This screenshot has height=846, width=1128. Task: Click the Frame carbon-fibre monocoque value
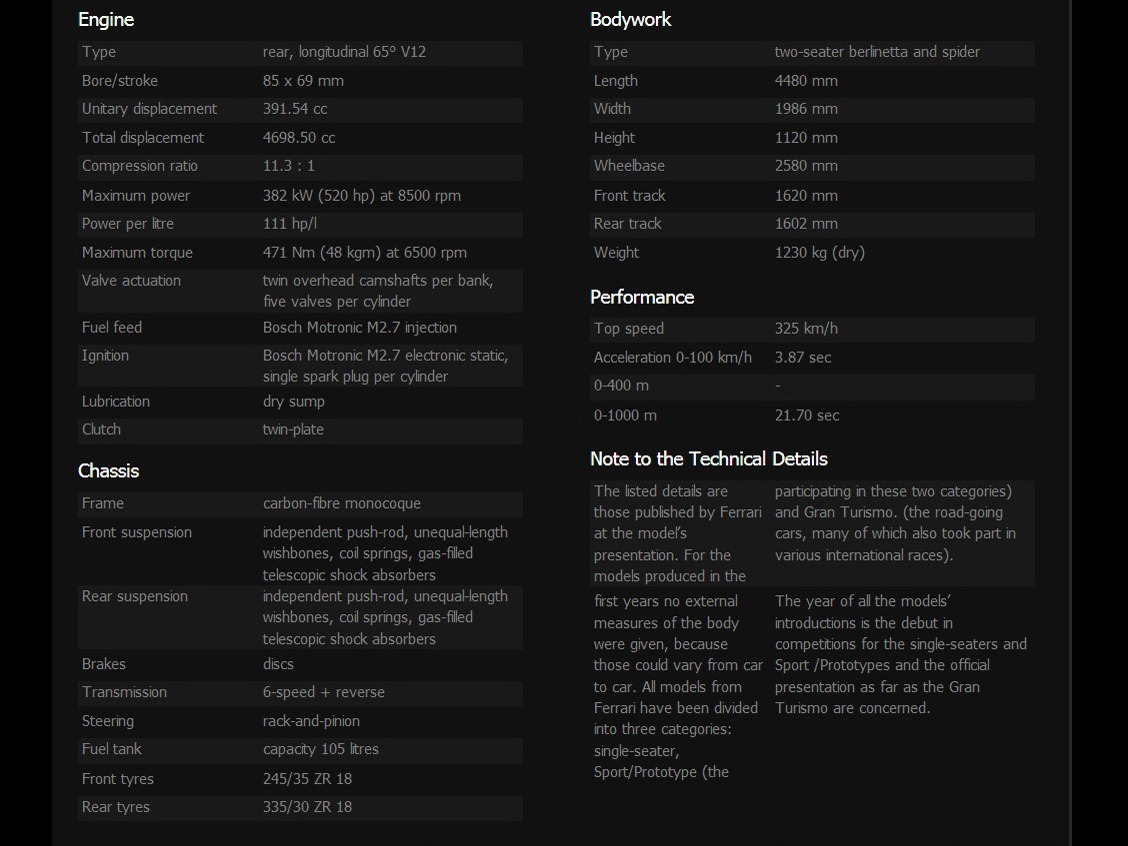pyautogui.click(x=341, y=504)
